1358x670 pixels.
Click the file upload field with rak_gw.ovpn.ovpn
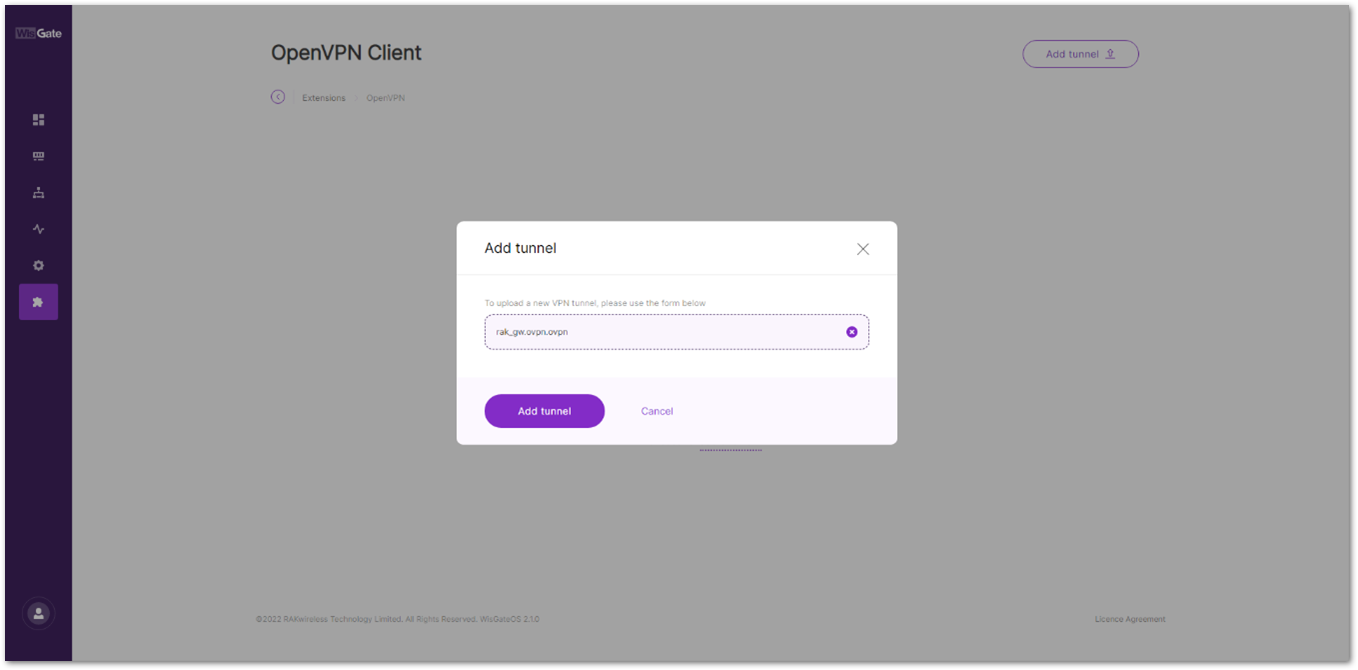pos(660,332)
